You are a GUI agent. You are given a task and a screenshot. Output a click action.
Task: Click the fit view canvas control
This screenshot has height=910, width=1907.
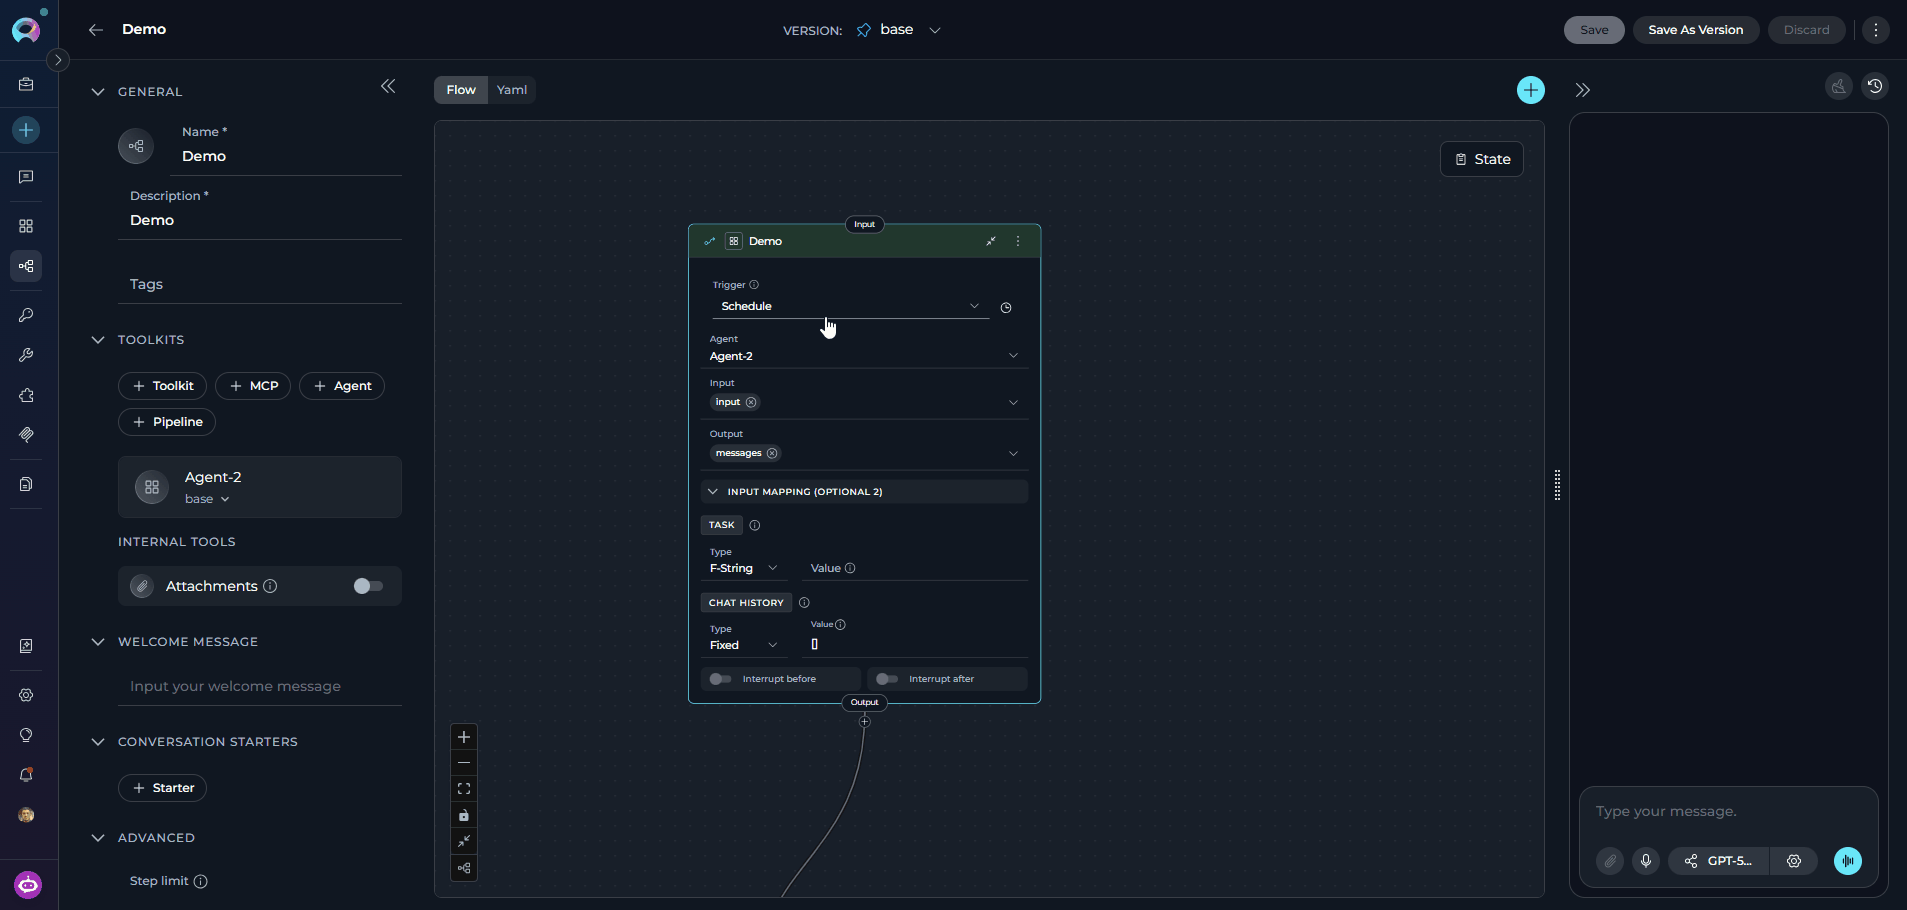(464, 789)
